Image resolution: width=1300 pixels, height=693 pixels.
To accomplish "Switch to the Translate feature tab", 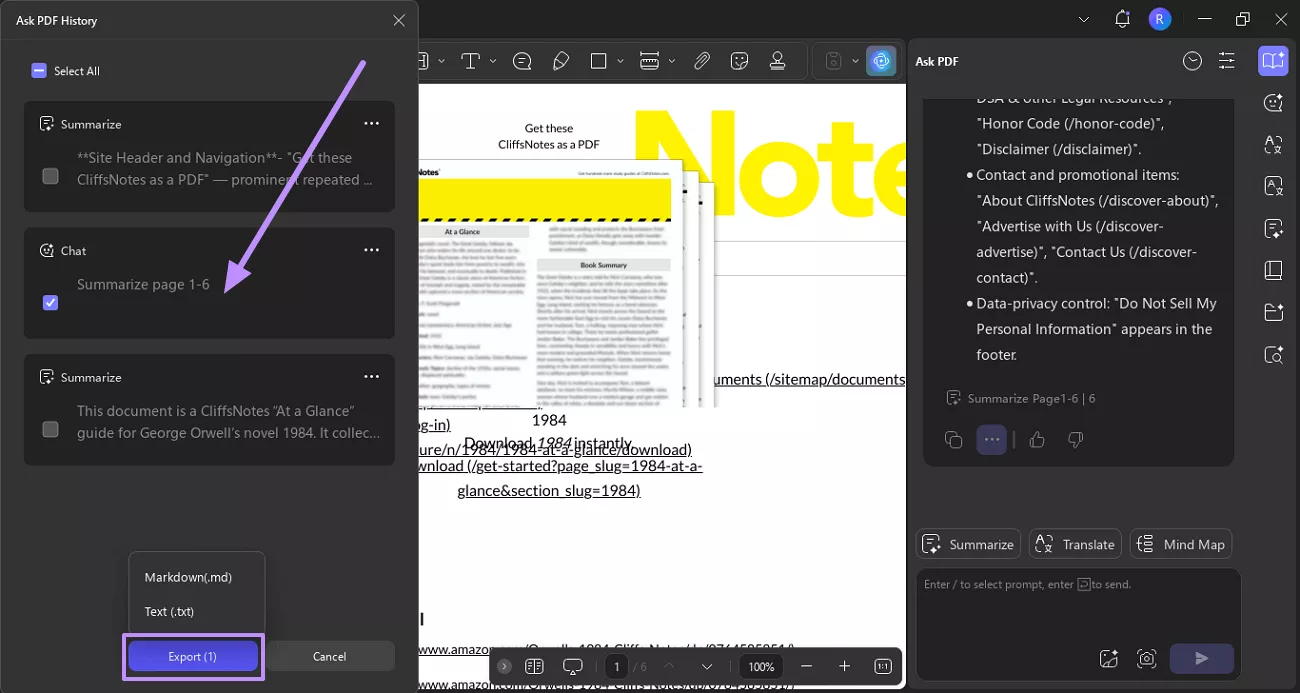I will pos(1075,544).
